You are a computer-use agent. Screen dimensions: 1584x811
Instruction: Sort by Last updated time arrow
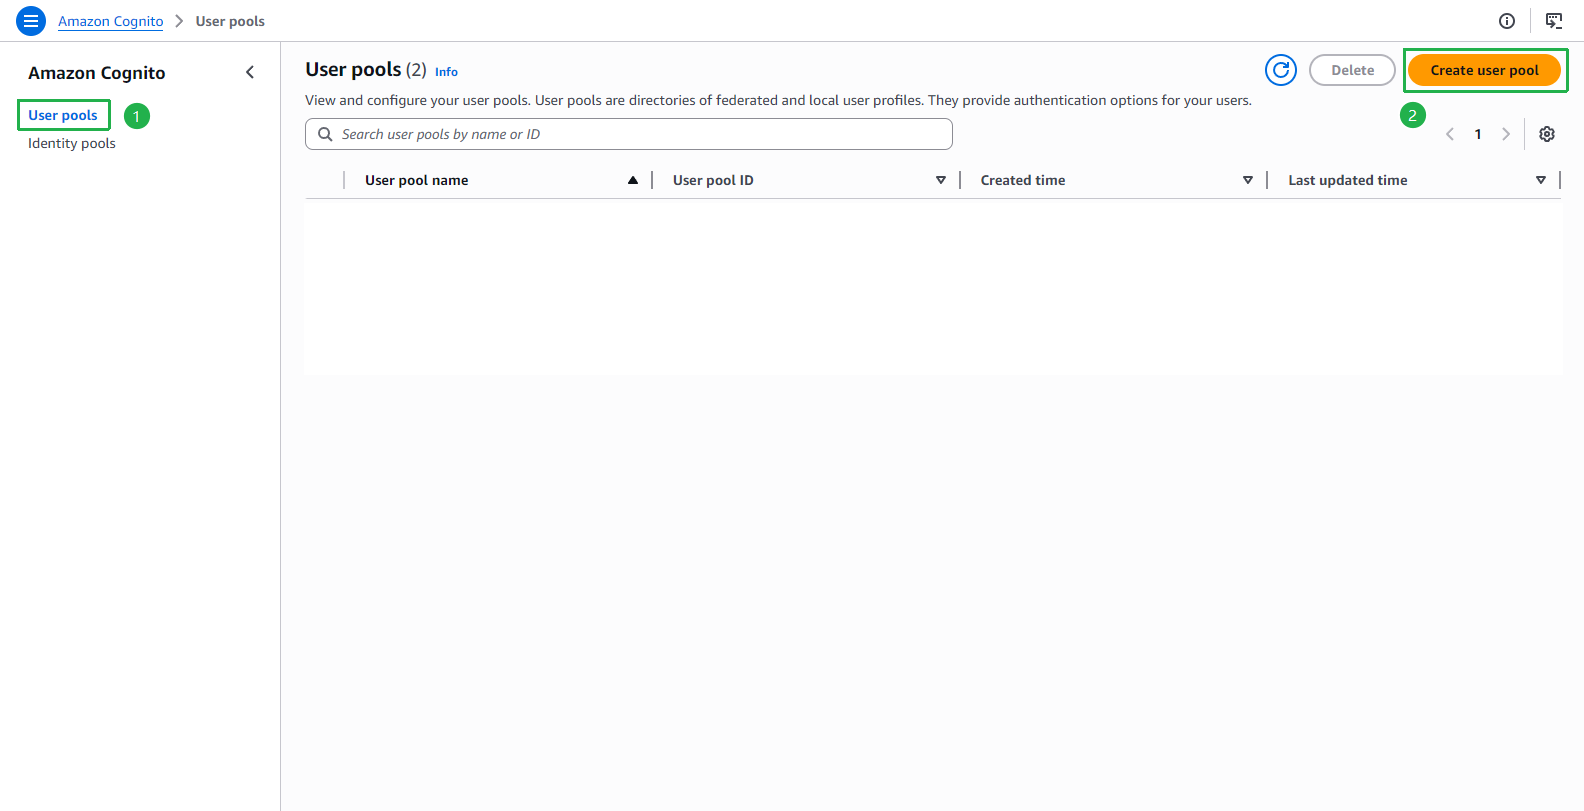(1541, 180)
